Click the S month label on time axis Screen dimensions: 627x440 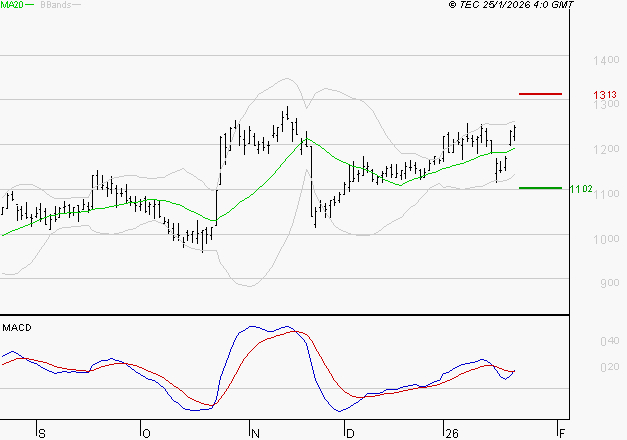pos(42,434)
